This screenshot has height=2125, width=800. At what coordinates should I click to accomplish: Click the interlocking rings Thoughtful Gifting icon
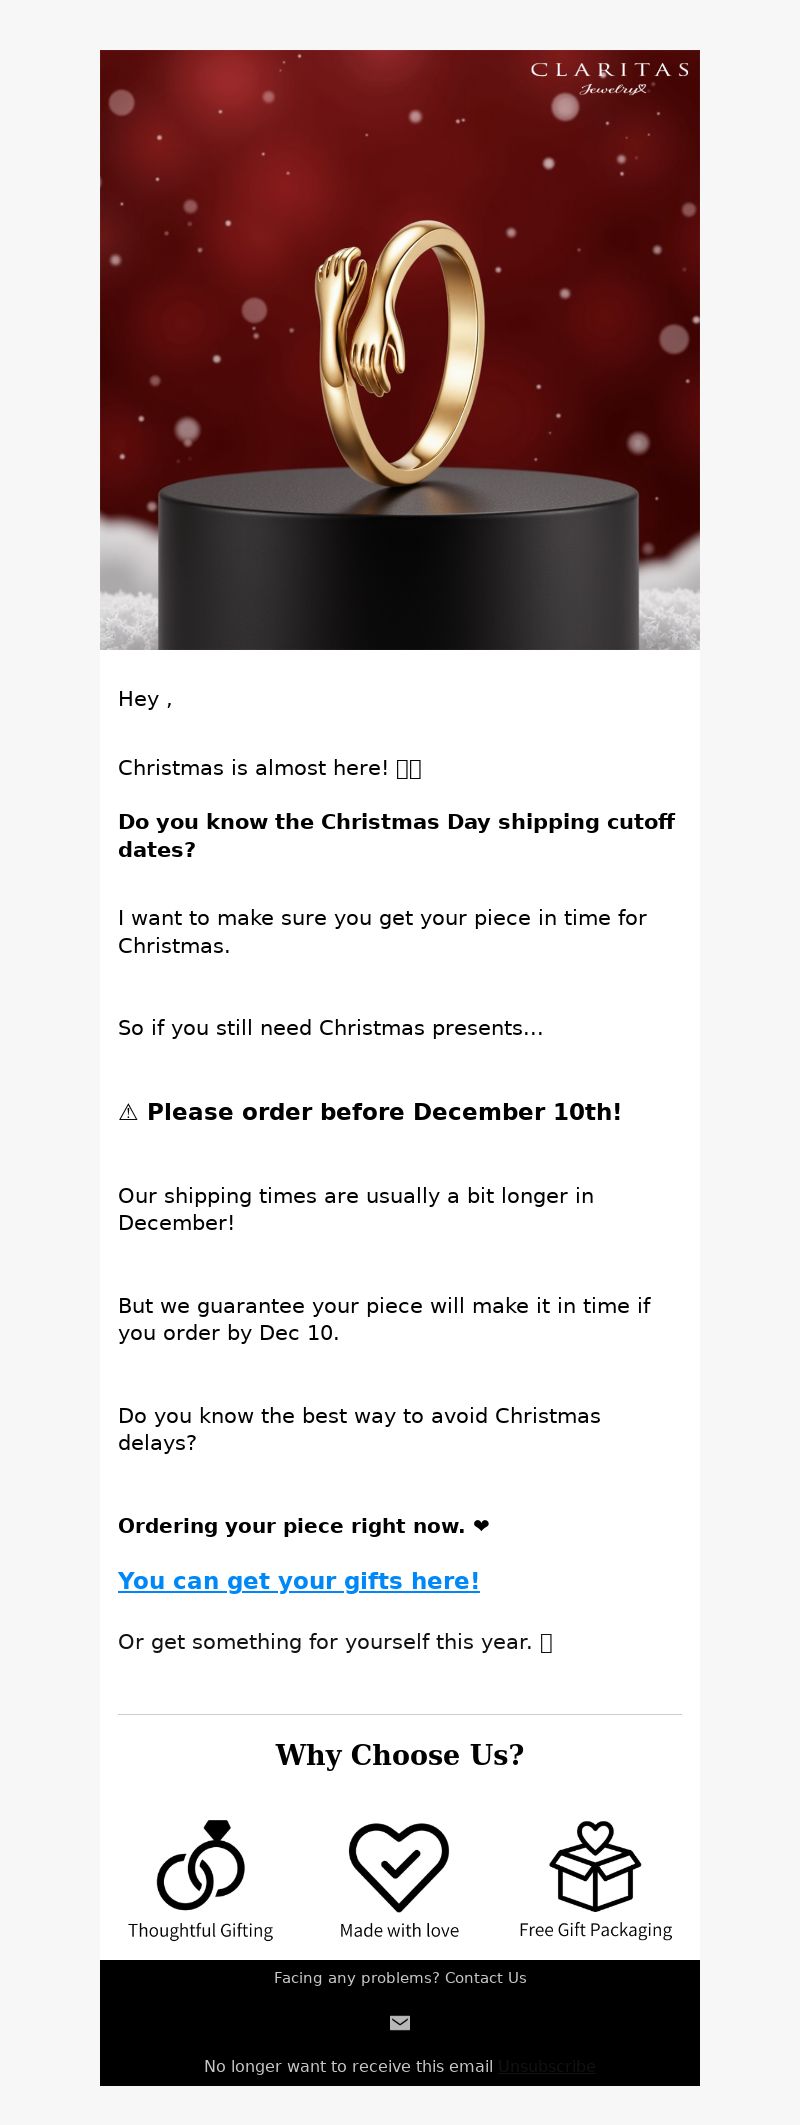pos(201,1865)
